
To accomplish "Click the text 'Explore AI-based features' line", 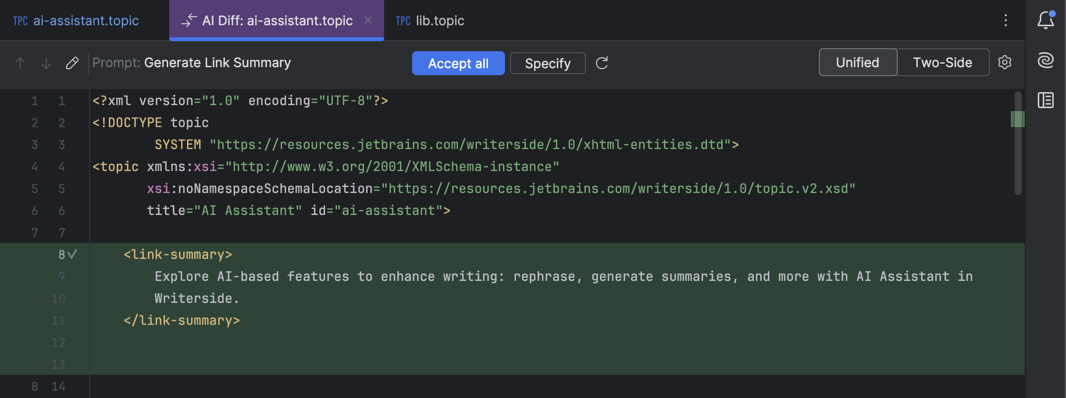I will pos(564,276).
